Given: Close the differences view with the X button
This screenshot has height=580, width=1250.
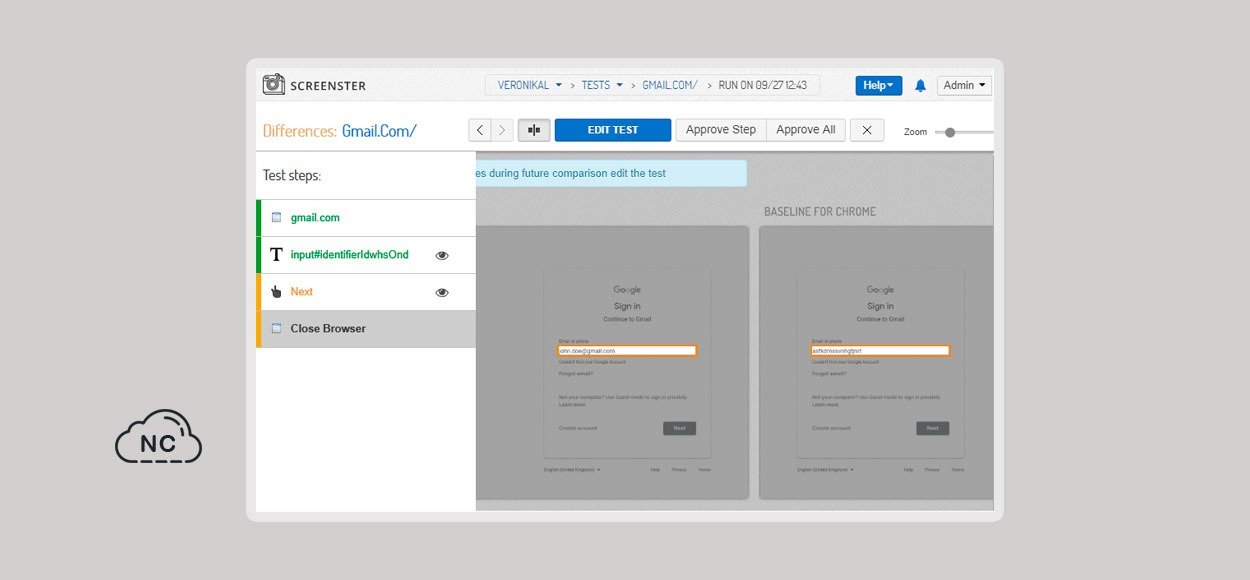Looking at the screenshot, I should (867, 130).
